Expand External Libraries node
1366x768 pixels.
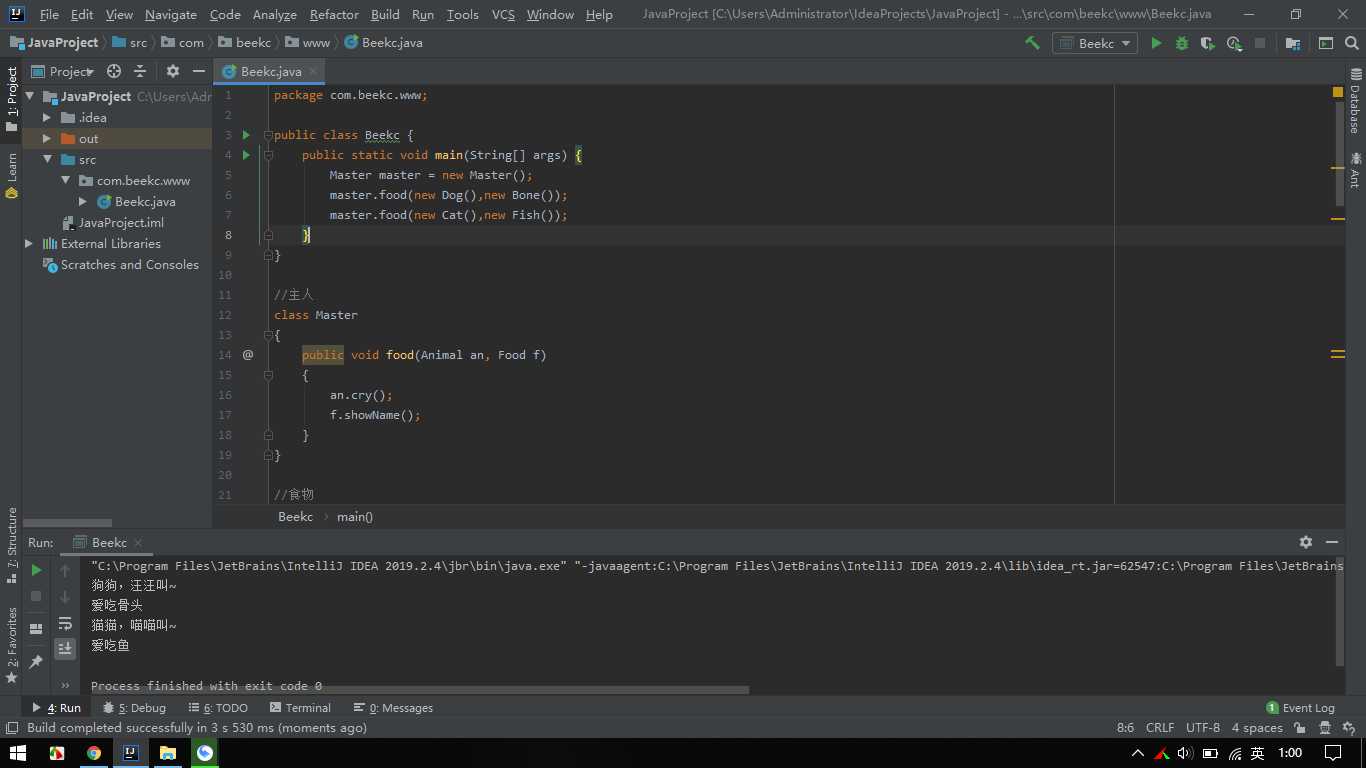coord(29,244)
